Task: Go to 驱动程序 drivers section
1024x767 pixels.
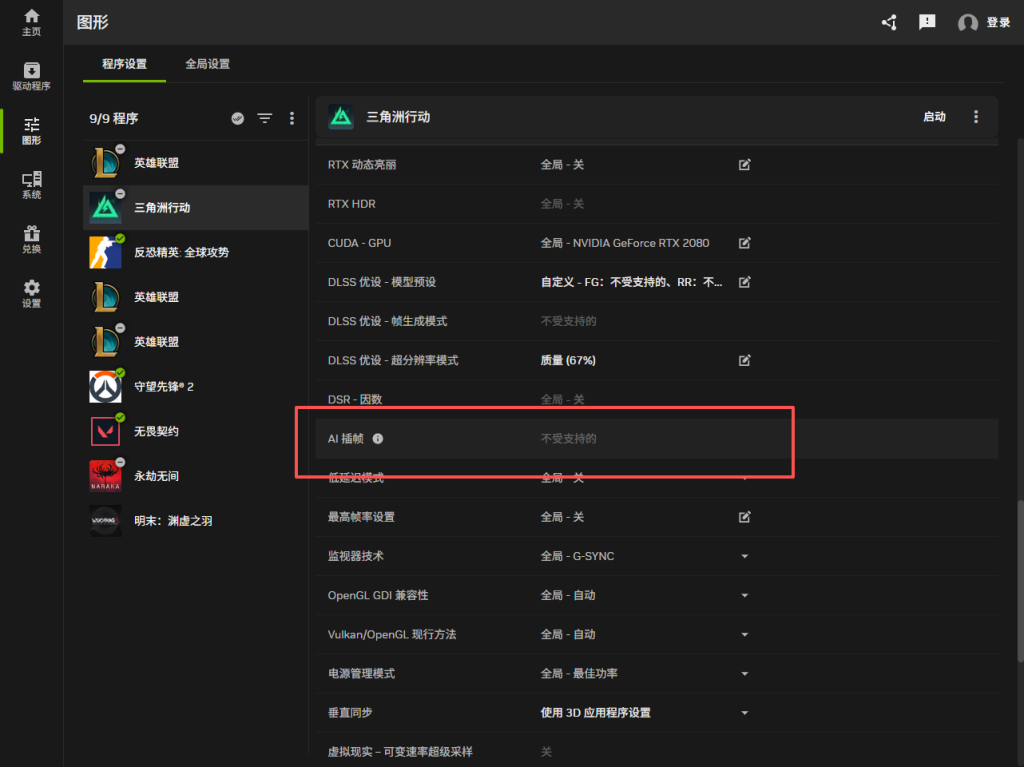Action: 32,76
